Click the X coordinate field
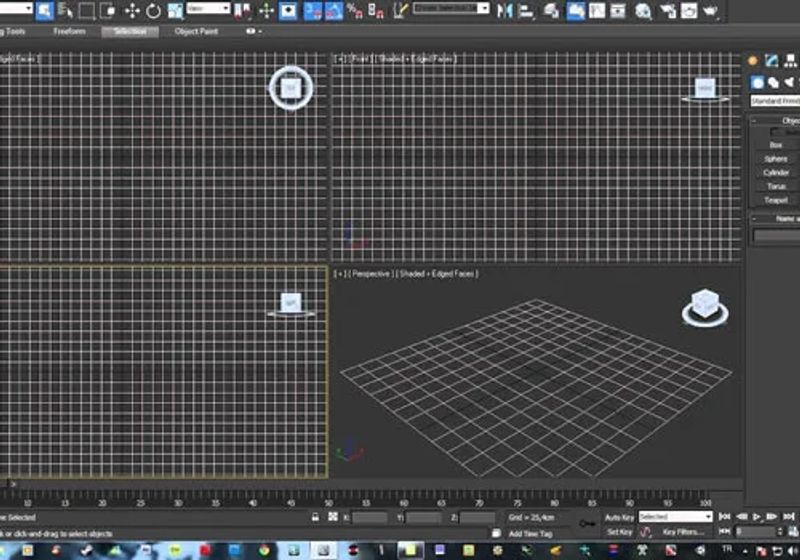Screen dimensions: 800x560 click(x=370, y=518)
